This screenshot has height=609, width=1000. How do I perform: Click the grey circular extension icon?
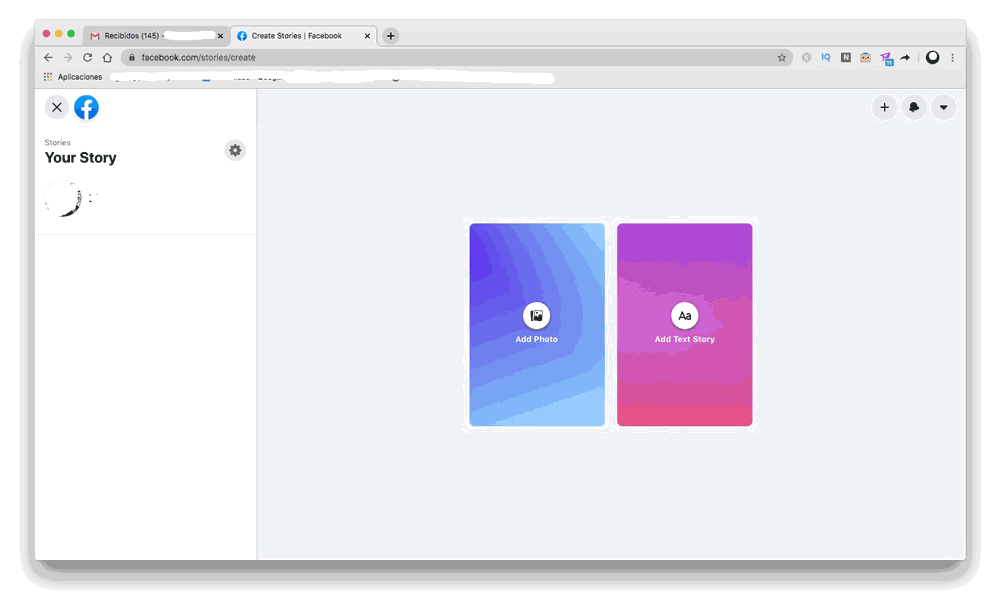coord(807,57)
